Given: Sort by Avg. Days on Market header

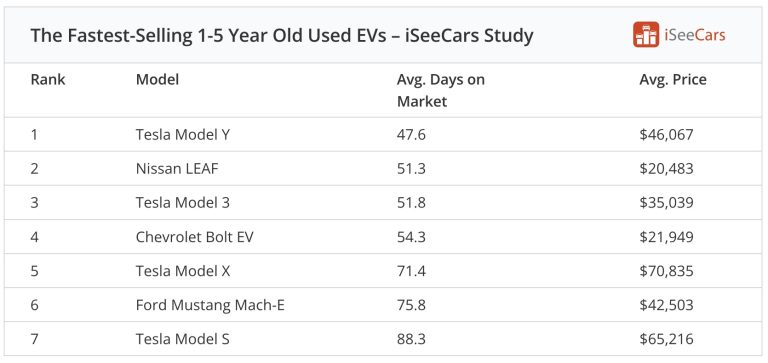Looking at the screenshot, I should [440, 90].
